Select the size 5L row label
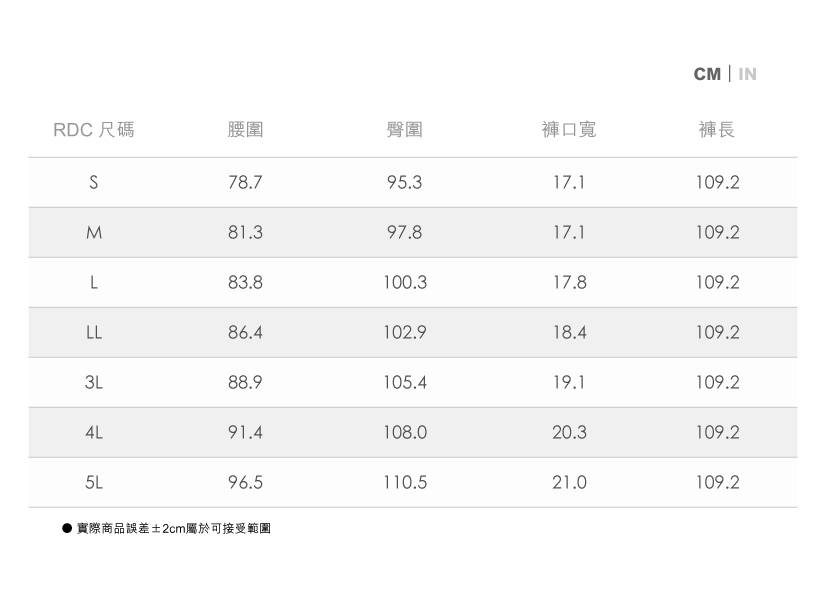The height and width of the screenshot is (600, 825). pyautogui.click(x=93, y=483)
